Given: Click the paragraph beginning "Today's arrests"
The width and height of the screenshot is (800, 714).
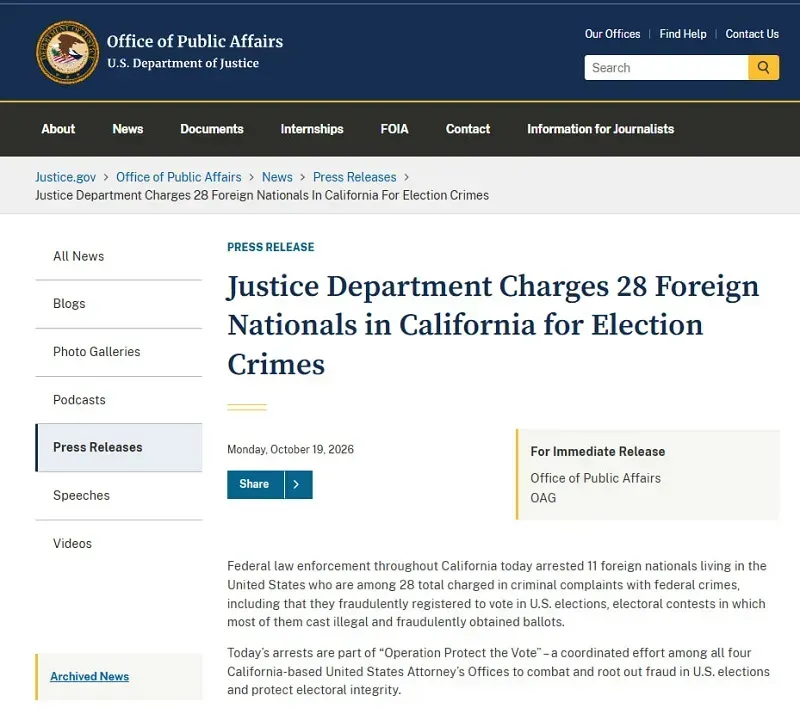Looking at the screenshot, I should (x=498, y=672).
